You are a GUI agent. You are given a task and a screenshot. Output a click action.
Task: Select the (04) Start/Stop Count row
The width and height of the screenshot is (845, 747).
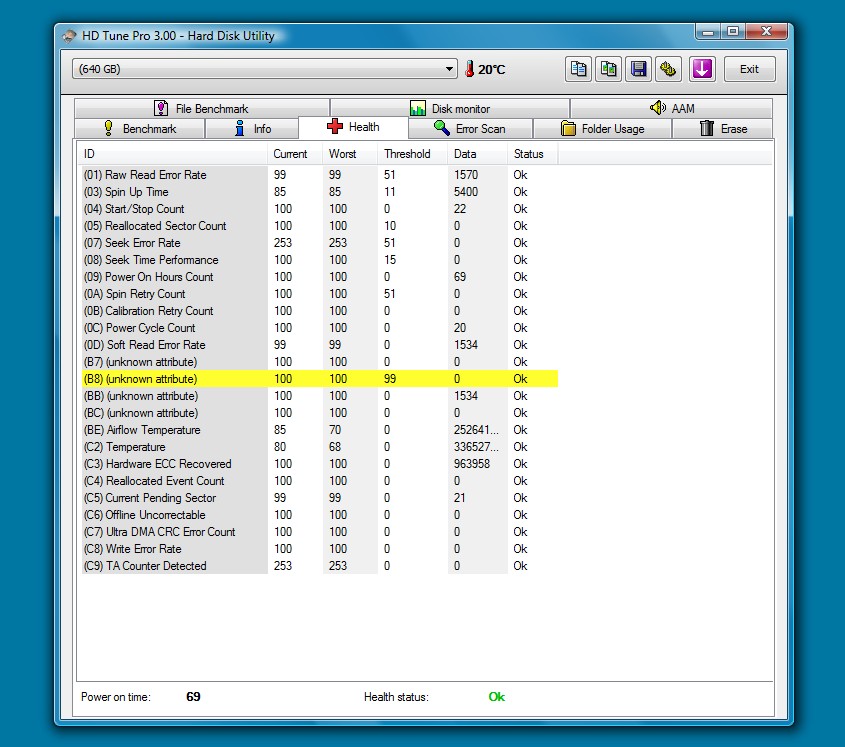click(x=320, y=209)
